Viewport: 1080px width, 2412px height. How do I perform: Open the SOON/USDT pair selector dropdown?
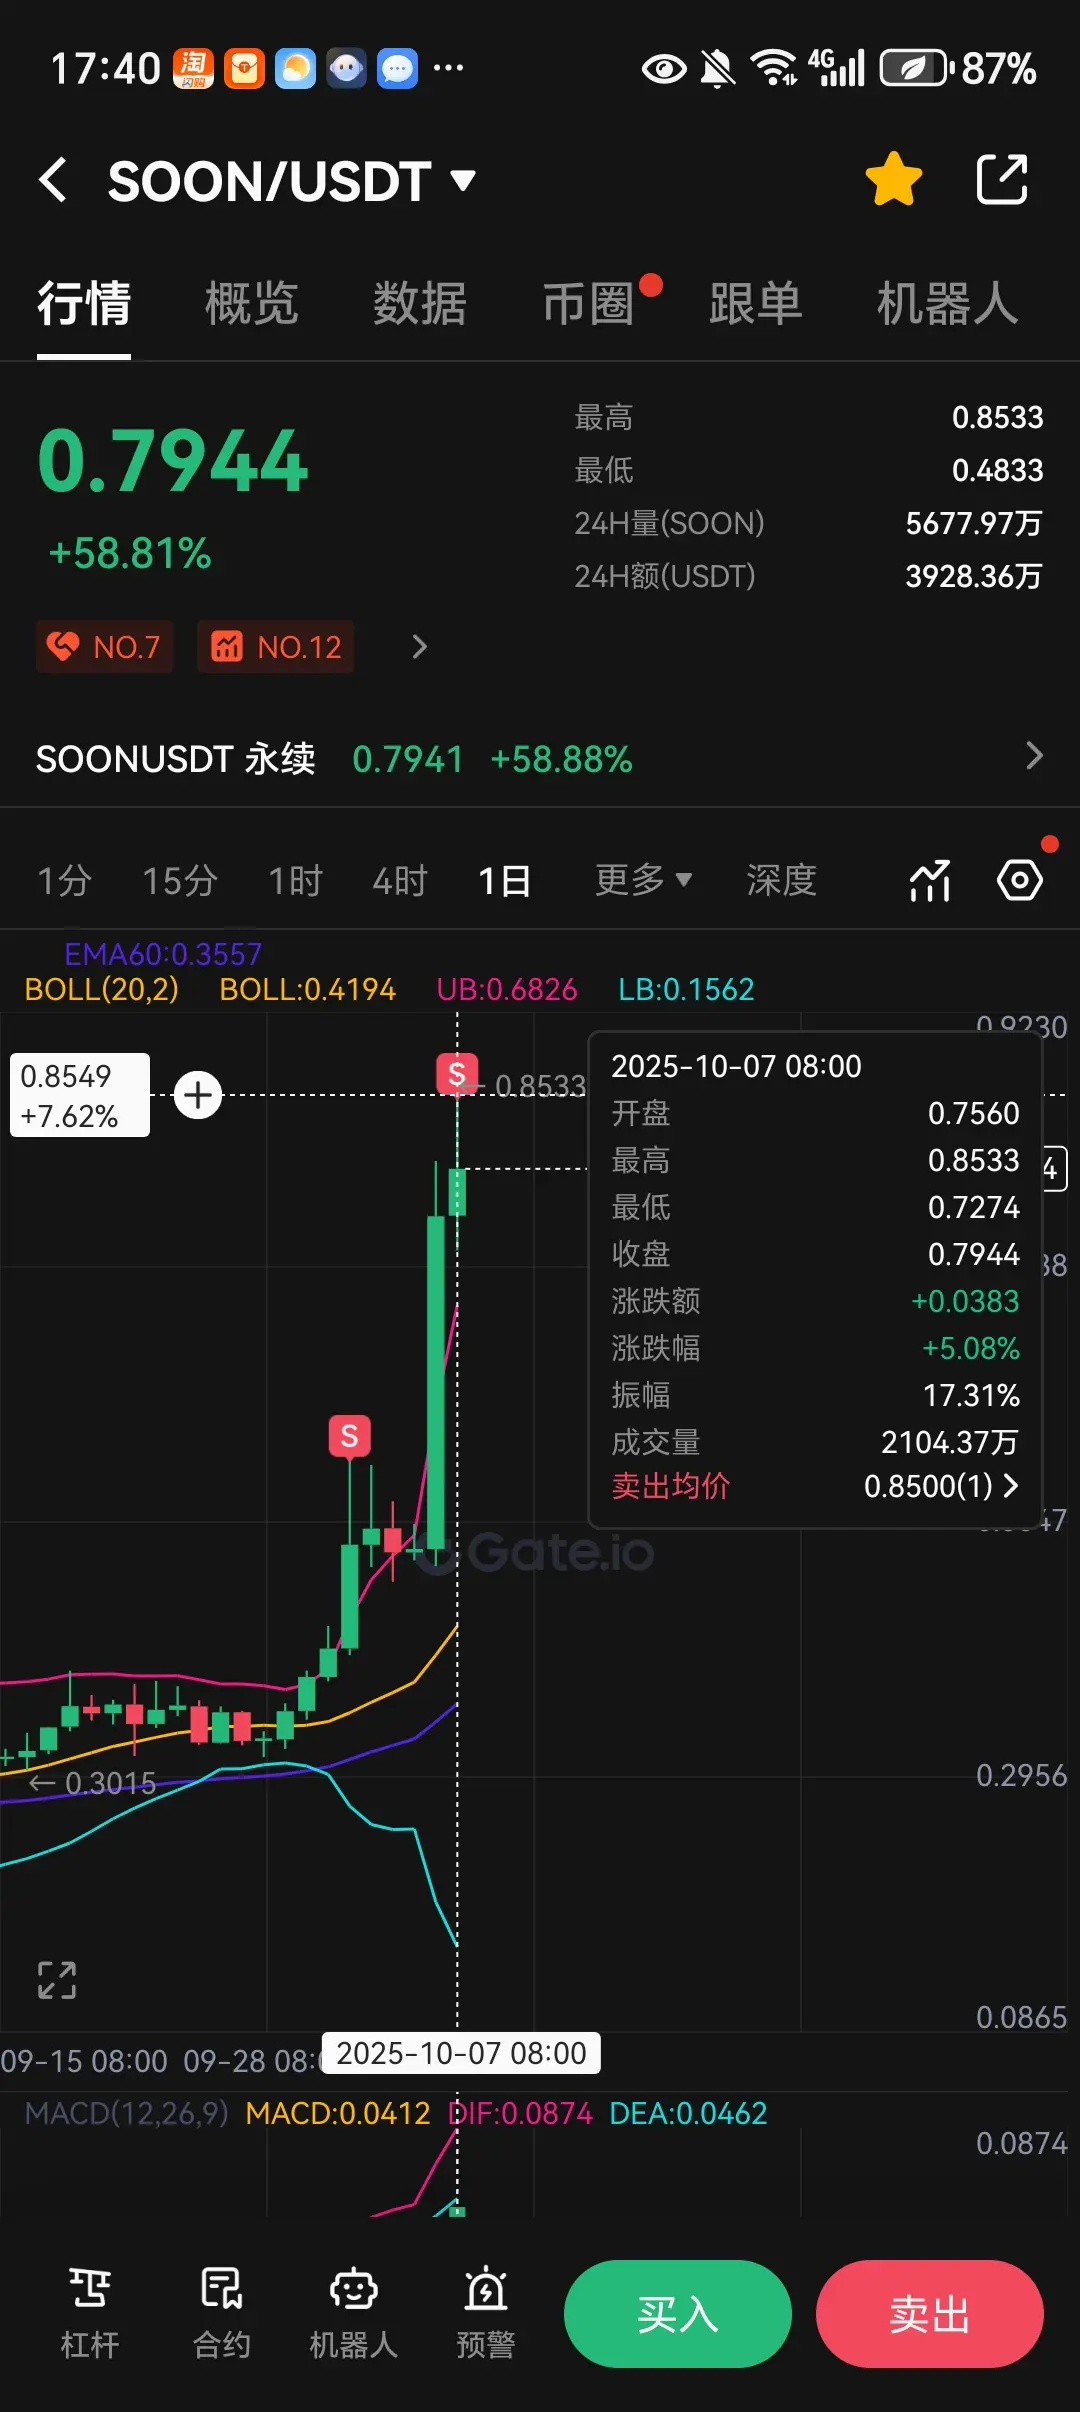(x=291, y=181)
